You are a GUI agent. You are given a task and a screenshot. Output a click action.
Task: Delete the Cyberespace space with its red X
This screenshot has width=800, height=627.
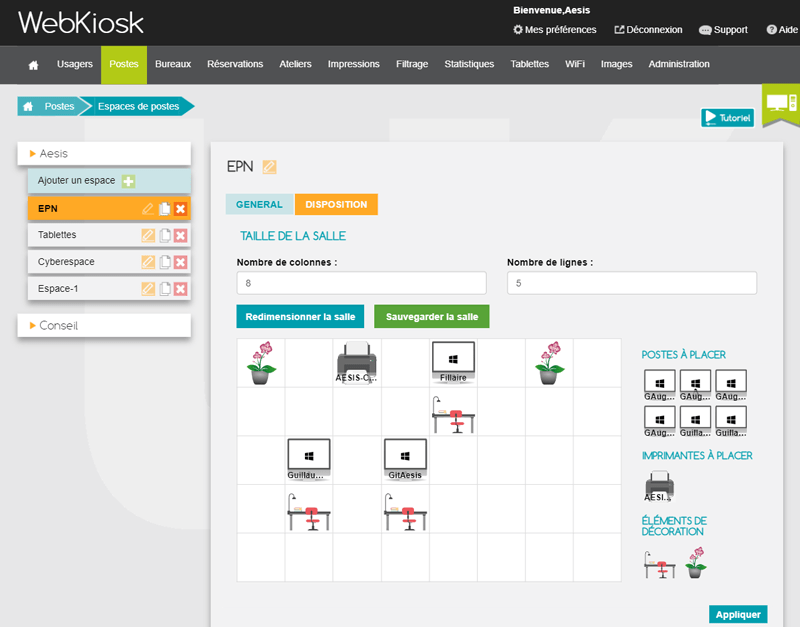pos(180,262)
